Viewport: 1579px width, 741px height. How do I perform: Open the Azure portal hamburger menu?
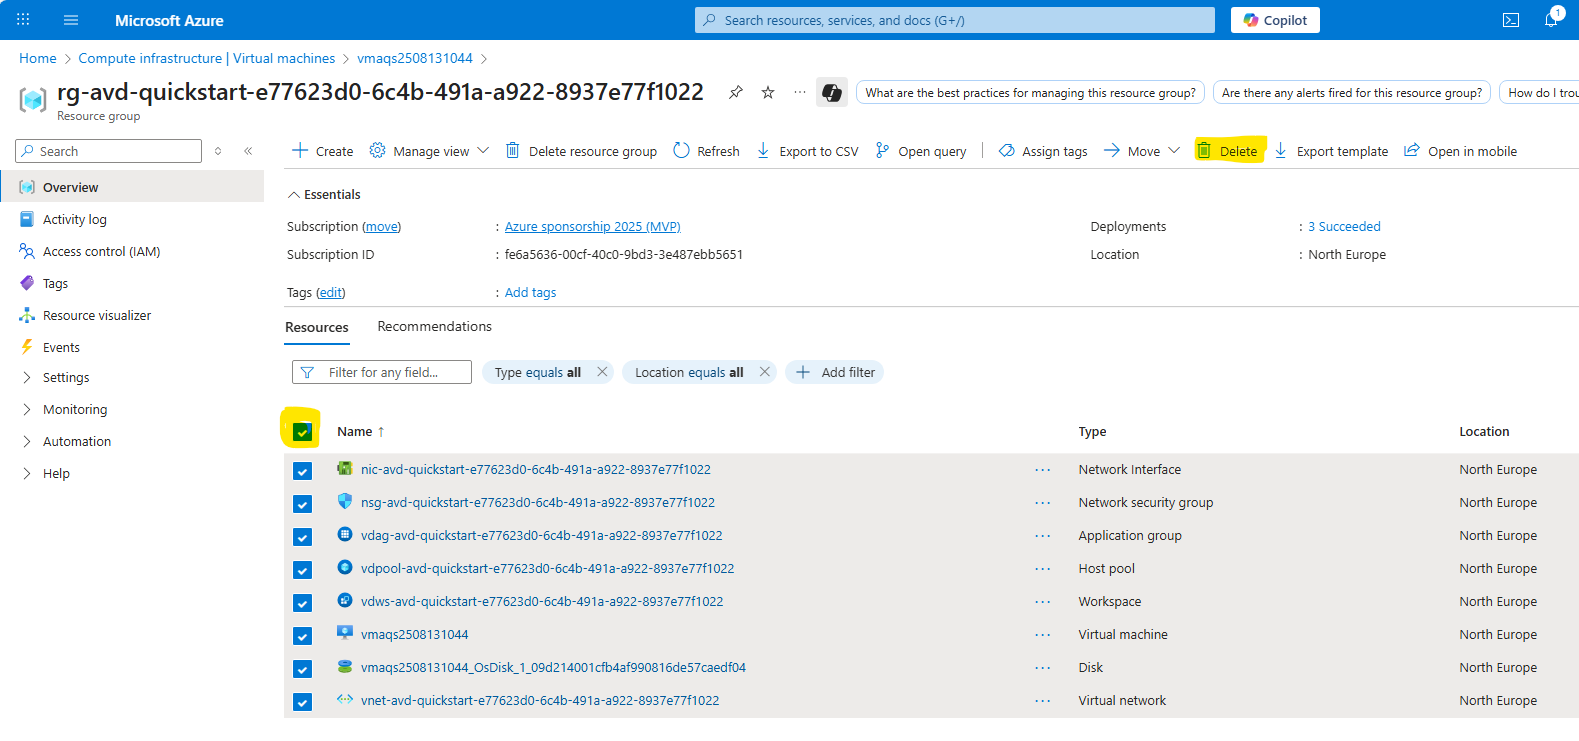(70, 20)
